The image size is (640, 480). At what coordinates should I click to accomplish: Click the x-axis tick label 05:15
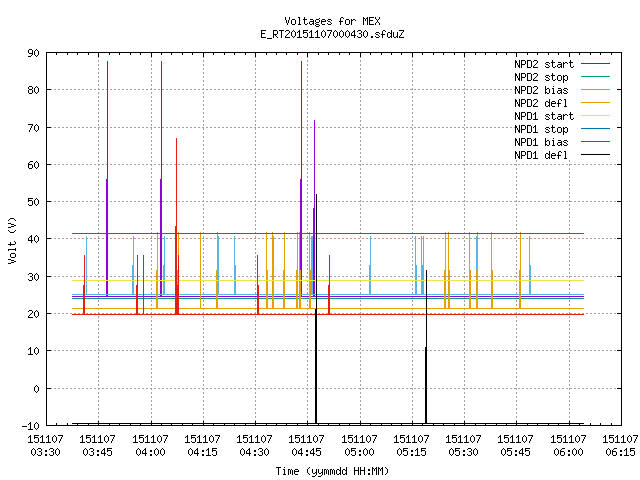[x=411, y=452]
